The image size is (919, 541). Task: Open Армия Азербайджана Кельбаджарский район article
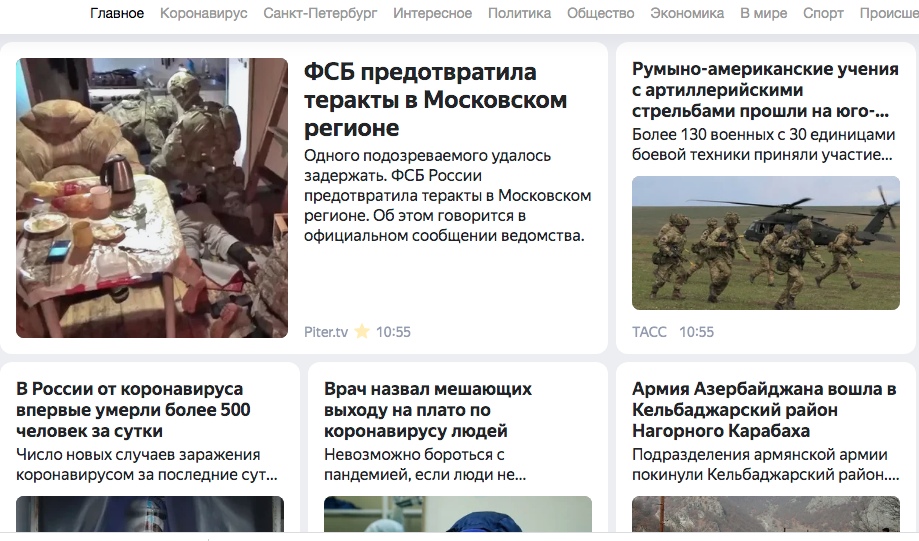(x=764, y=410)
